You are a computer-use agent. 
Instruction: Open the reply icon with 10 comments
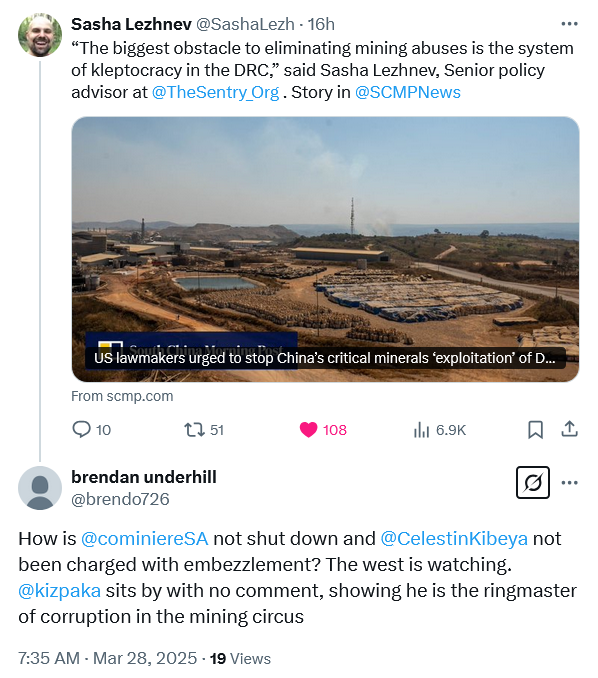81,430
